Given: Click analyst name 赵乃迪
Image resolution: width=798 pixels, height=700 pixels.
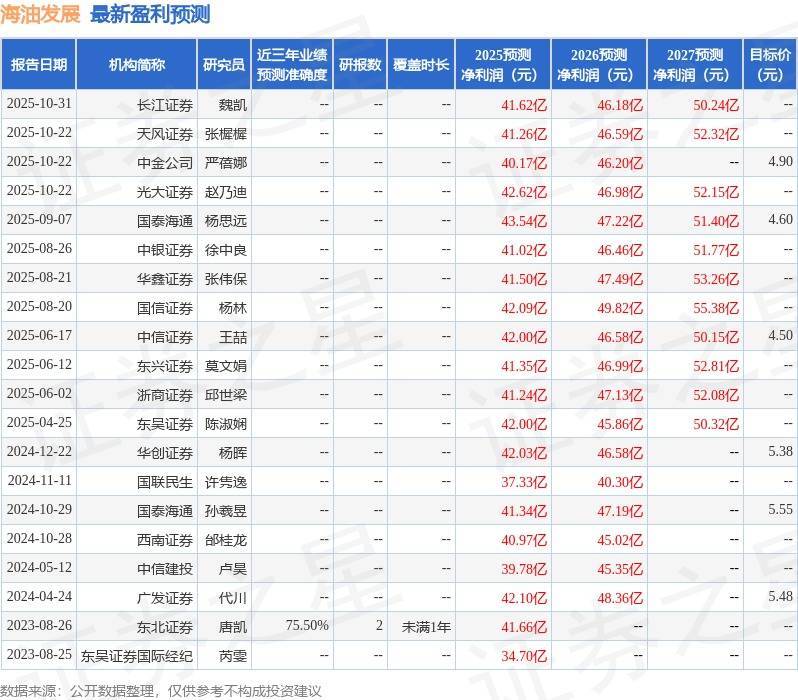Looking at the screenshot, I should point(226,192).
